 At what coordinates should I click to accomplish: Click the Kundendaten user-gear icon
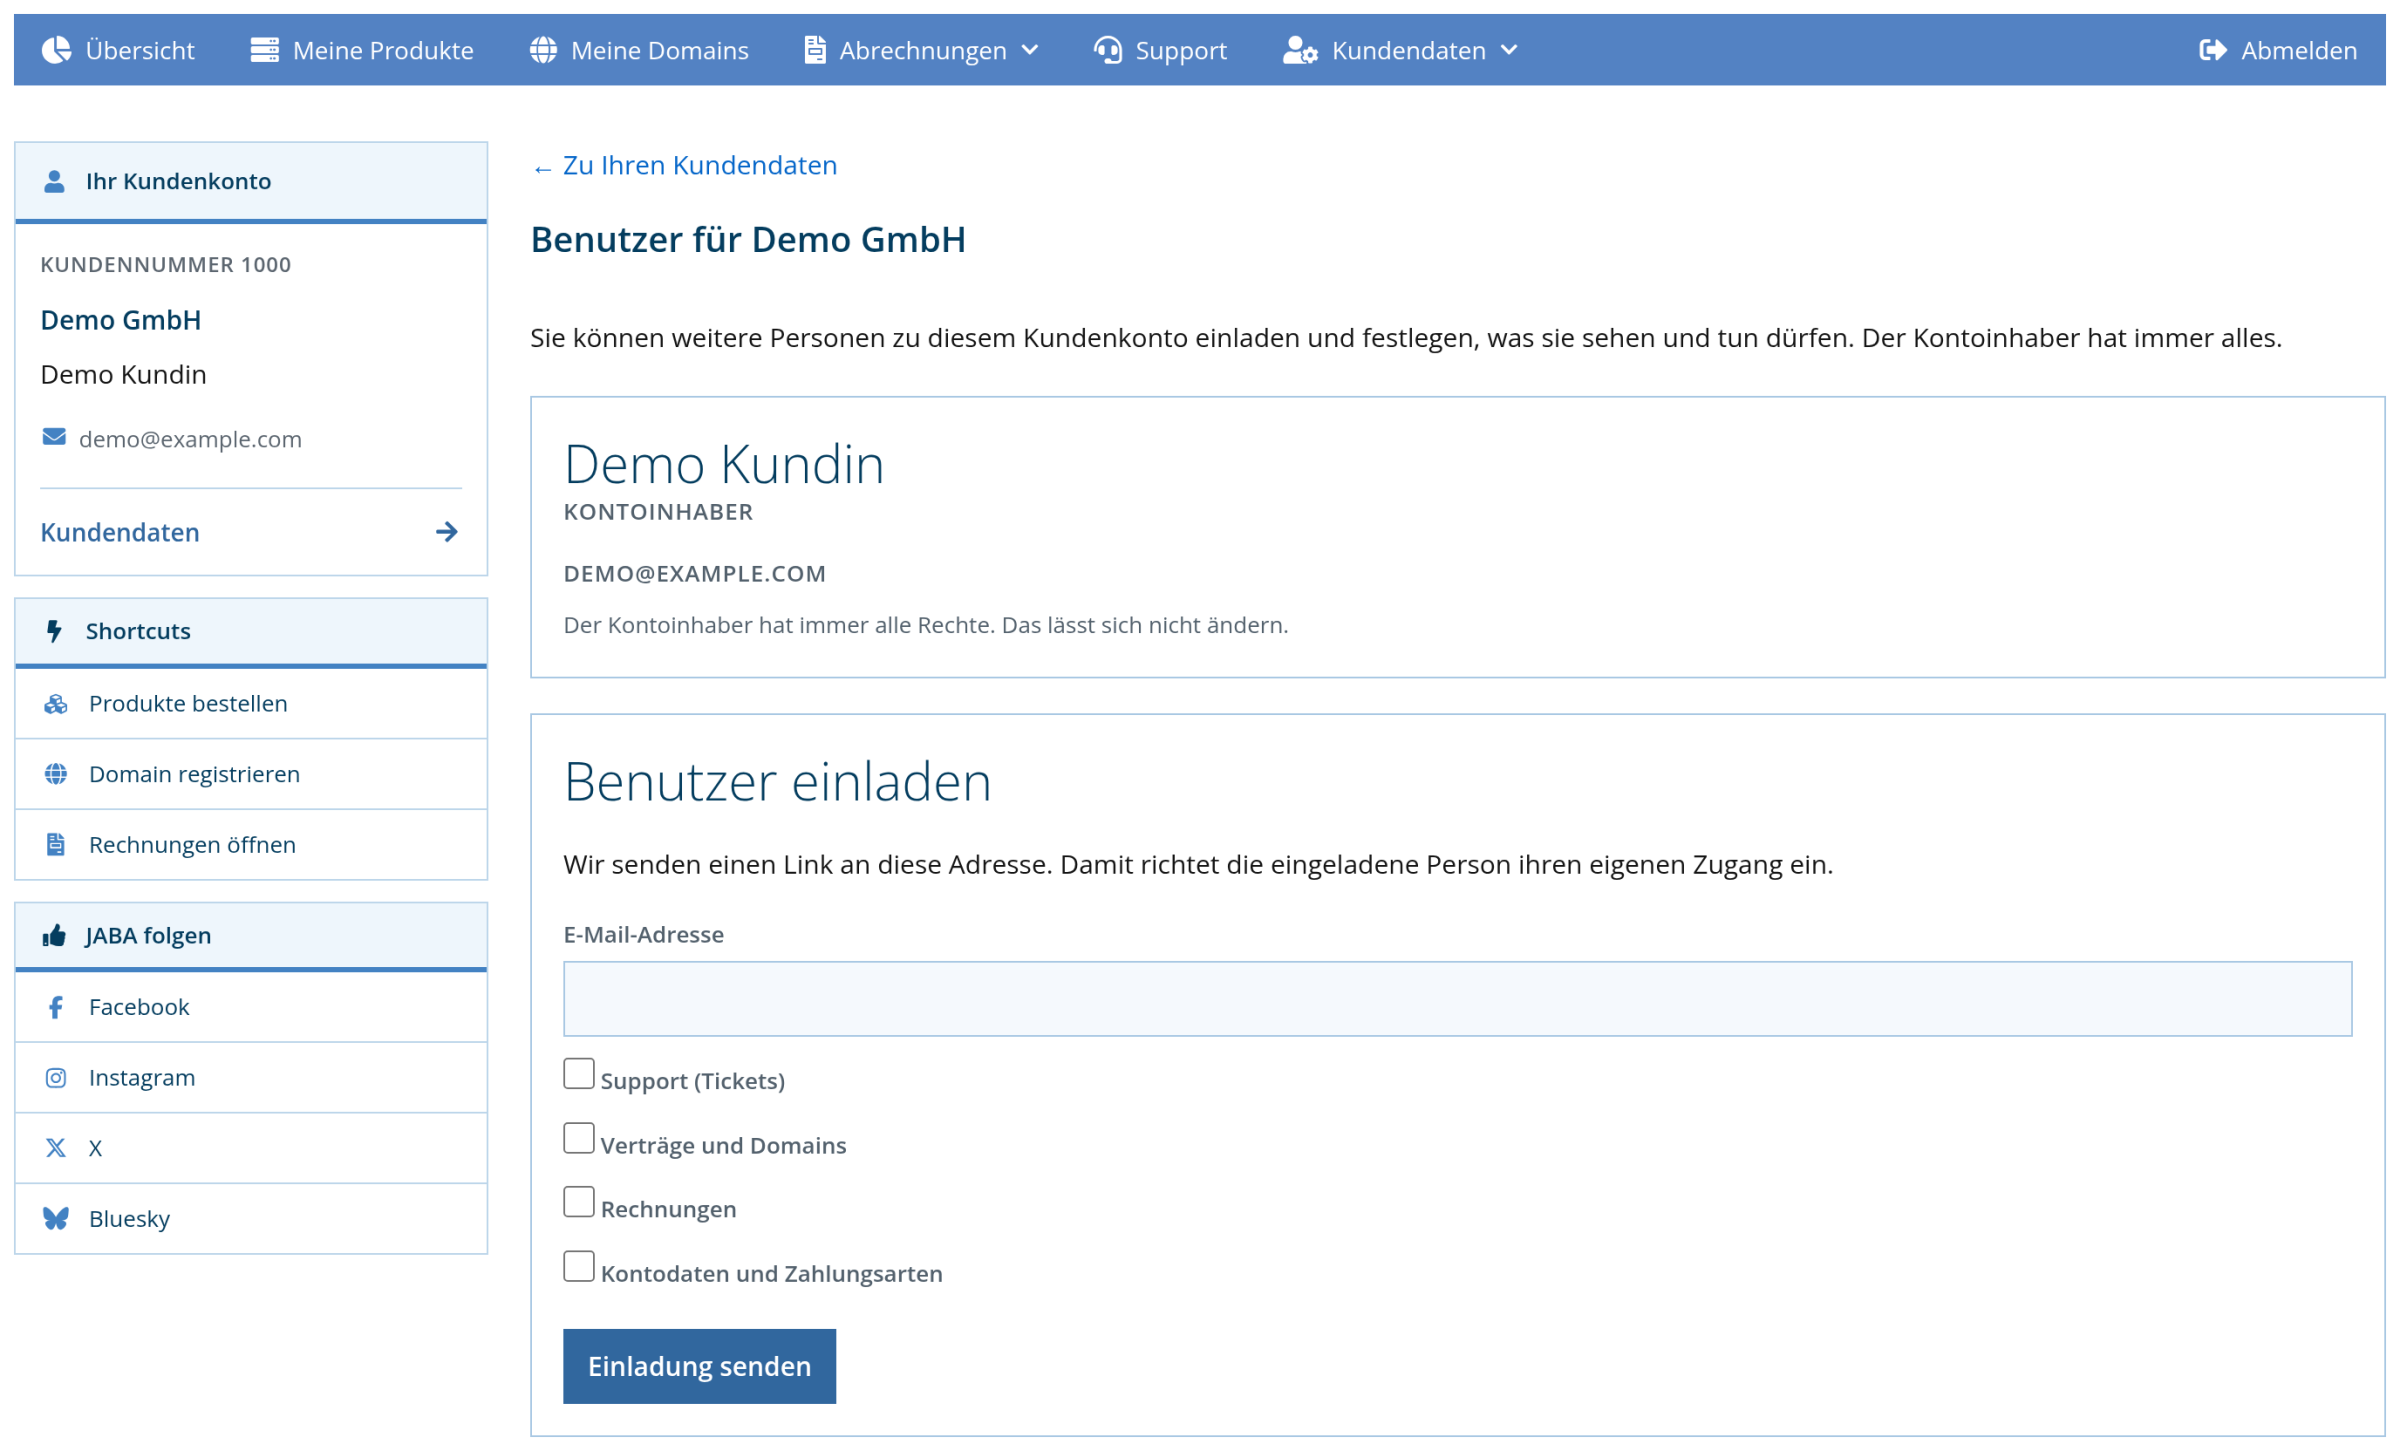coord(1300,50)
